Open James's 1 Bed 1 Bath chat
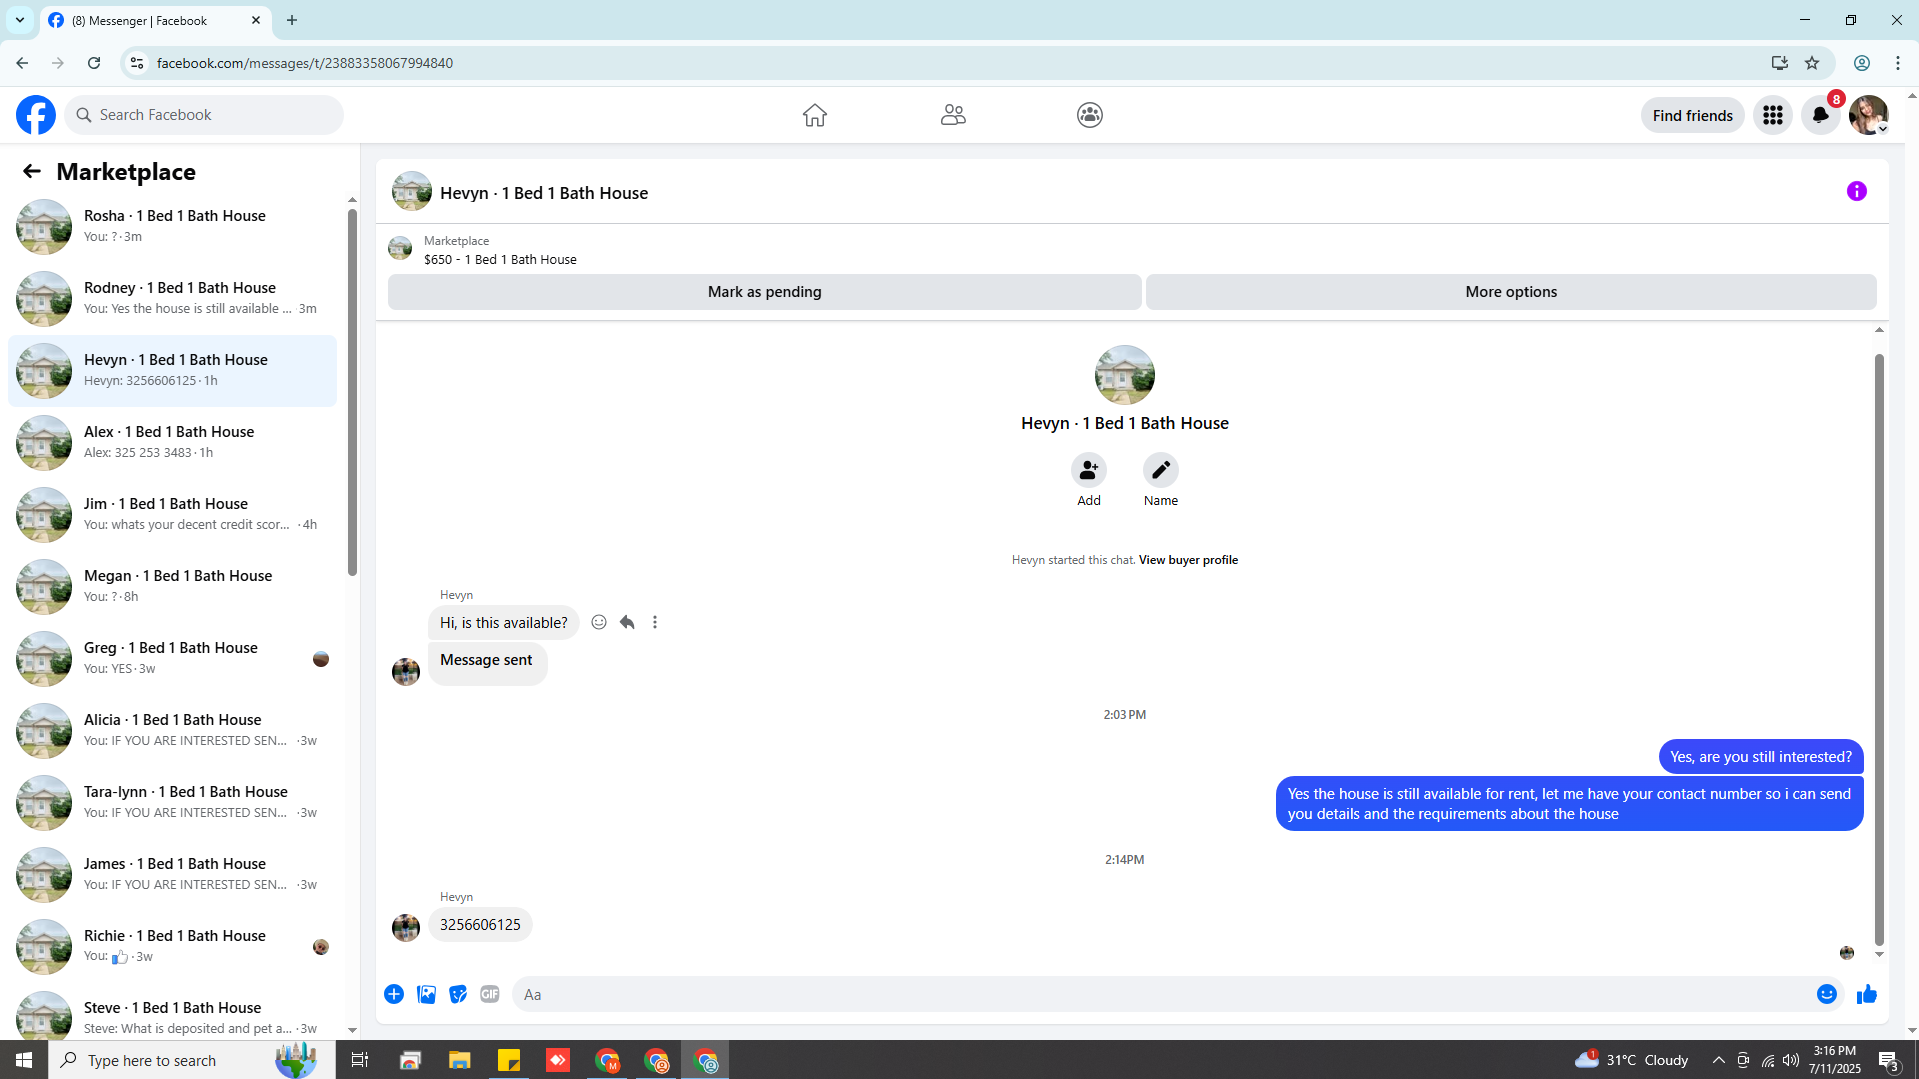This screenshot has height=1079, width=1919. pos(173,875)
